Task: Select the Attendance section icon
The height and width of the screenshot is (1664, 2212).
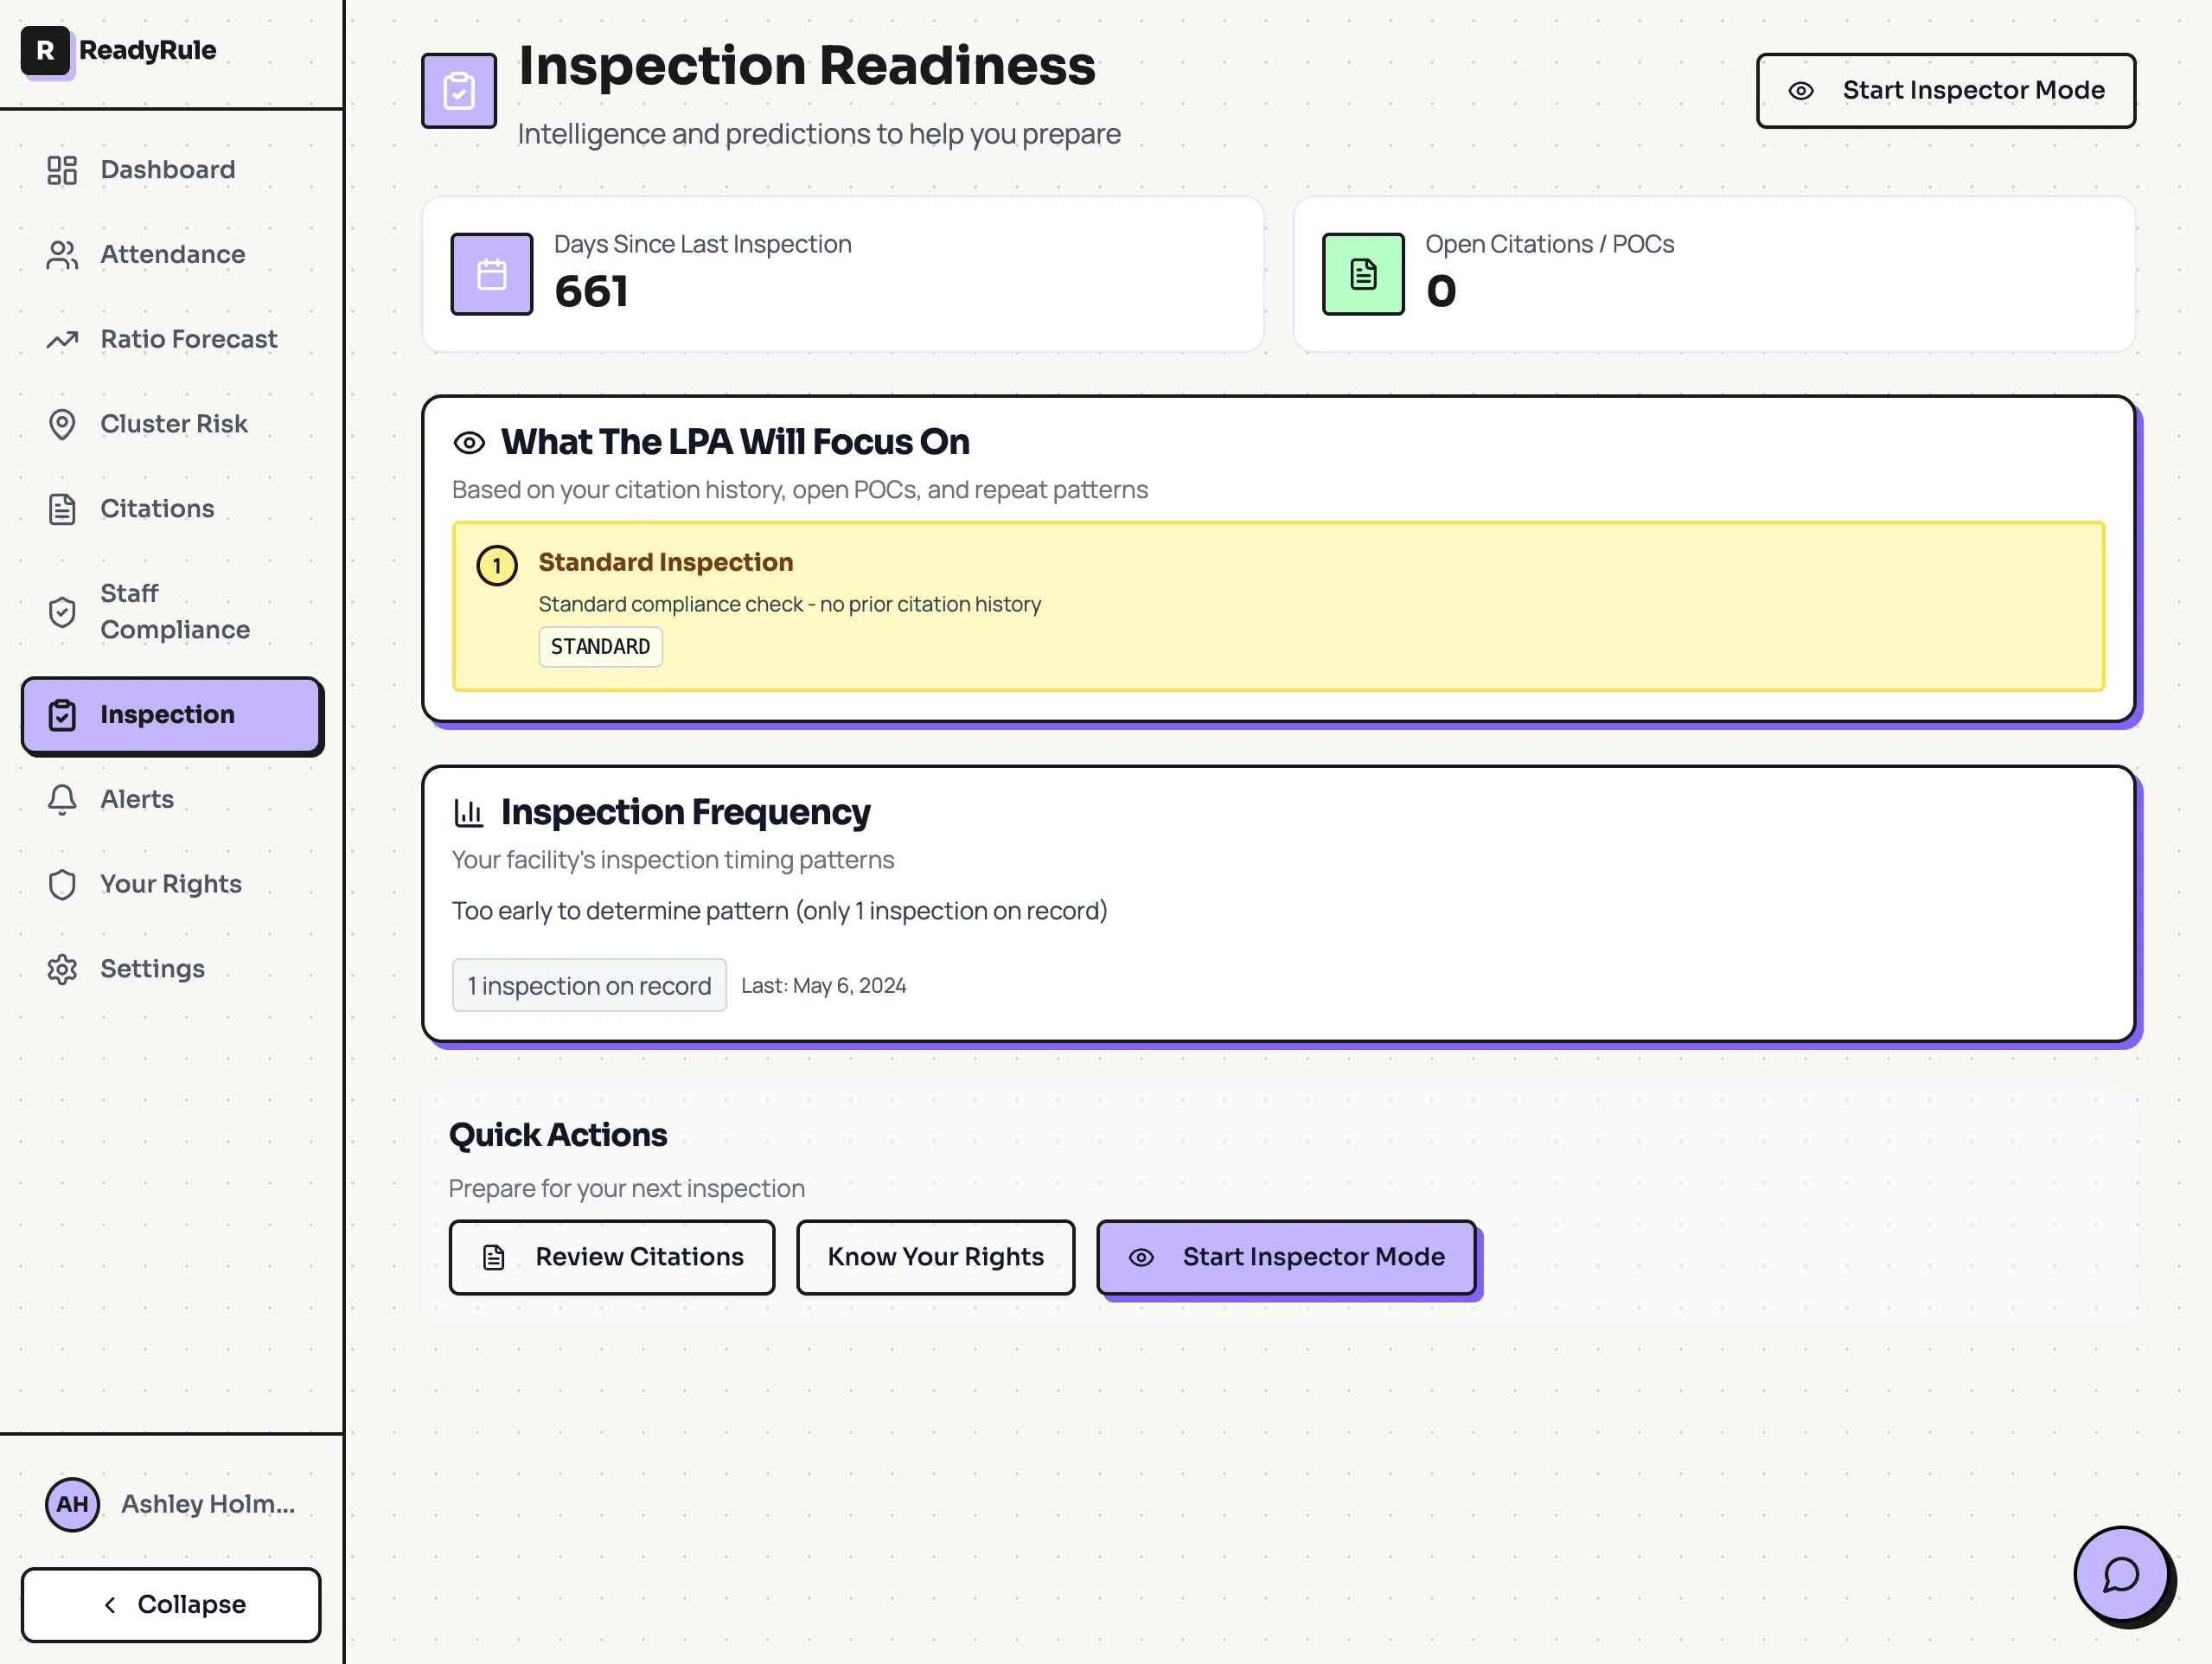Action: pyautogui.click(x=62, y=254)
